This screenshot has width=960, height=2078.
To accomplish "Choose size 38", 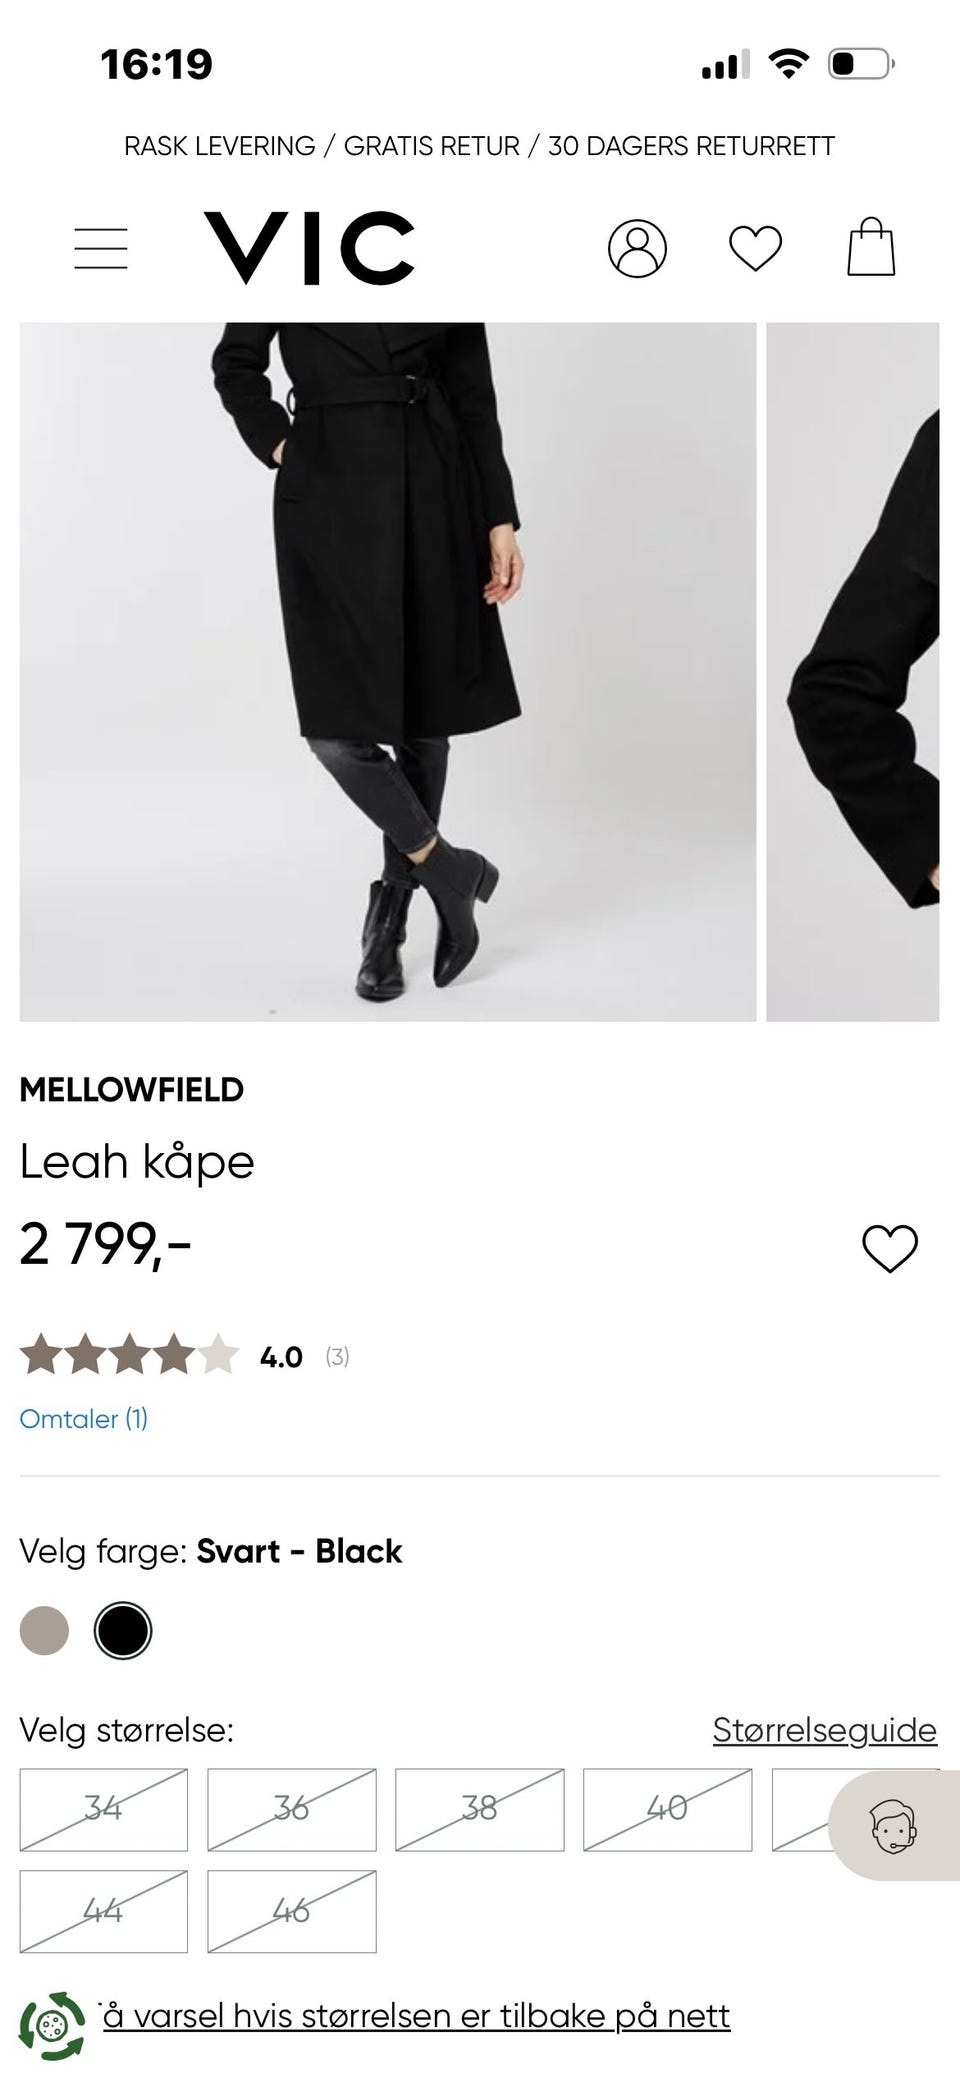I will 480,1809.
